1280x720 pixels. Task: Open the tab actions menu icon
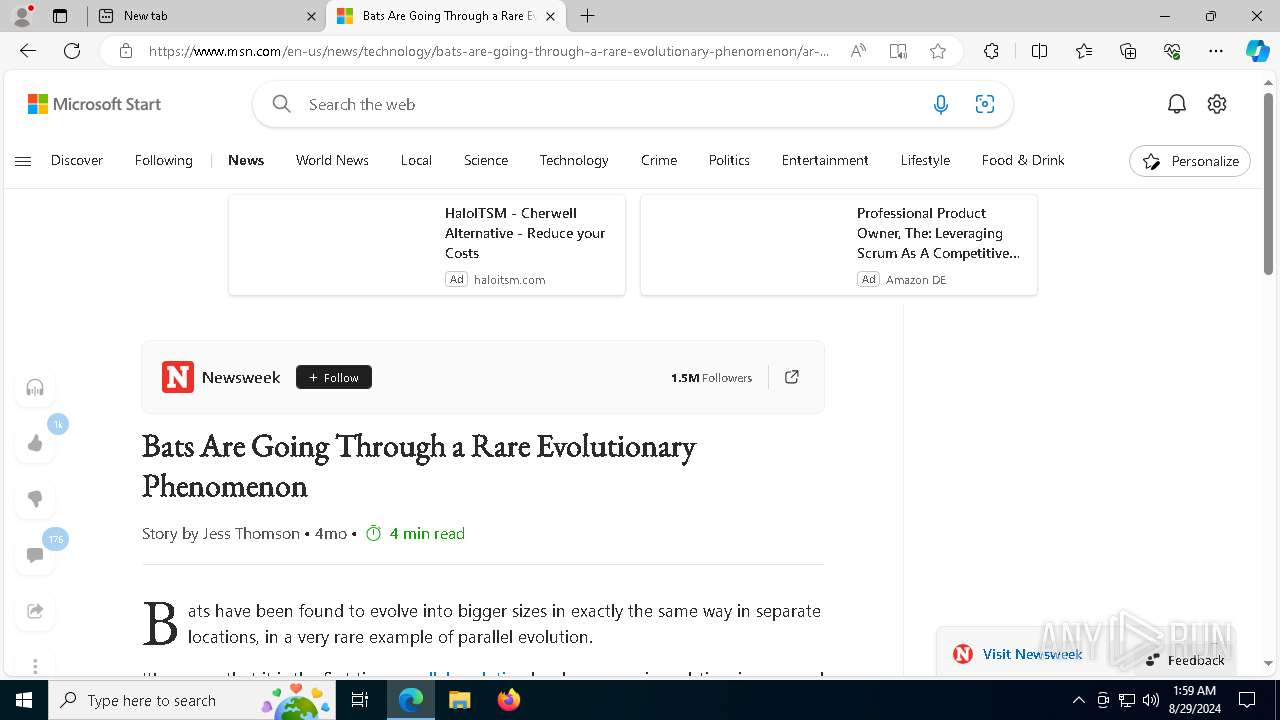click(x=60, y=16)
